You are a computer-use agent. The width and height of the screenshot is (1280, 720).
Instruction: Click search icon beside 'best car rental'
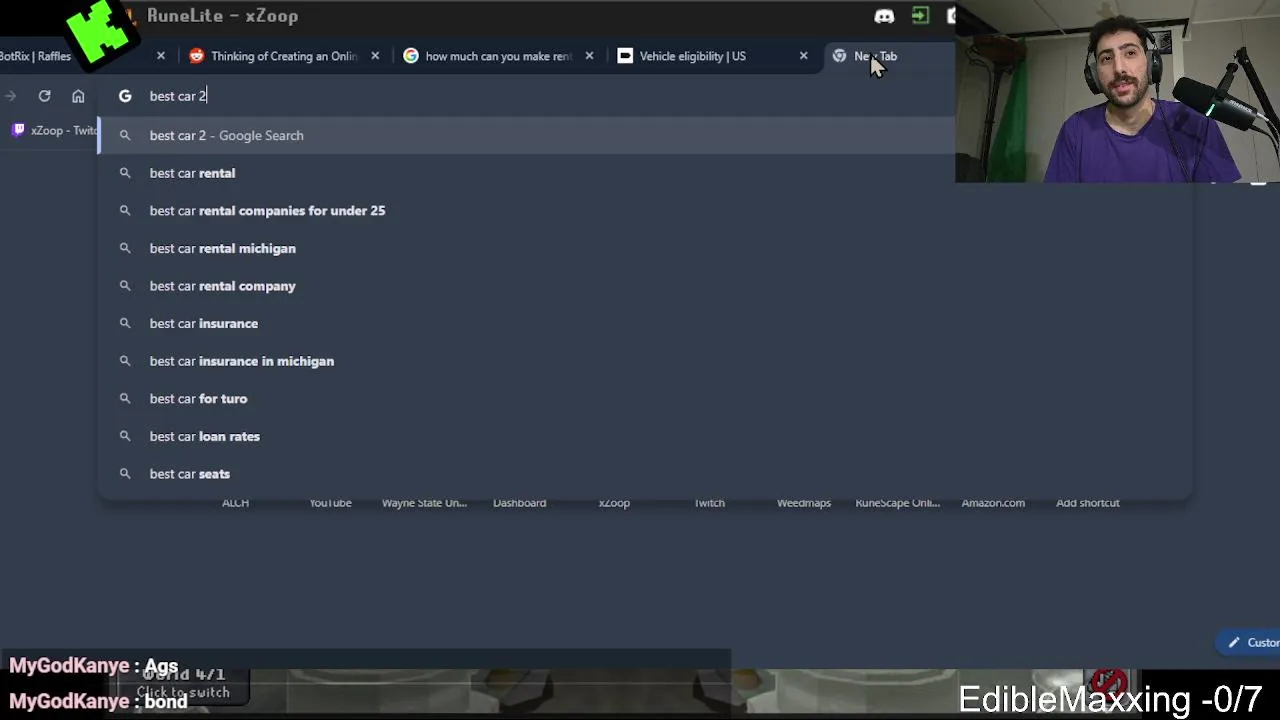[x=125, y=173]
